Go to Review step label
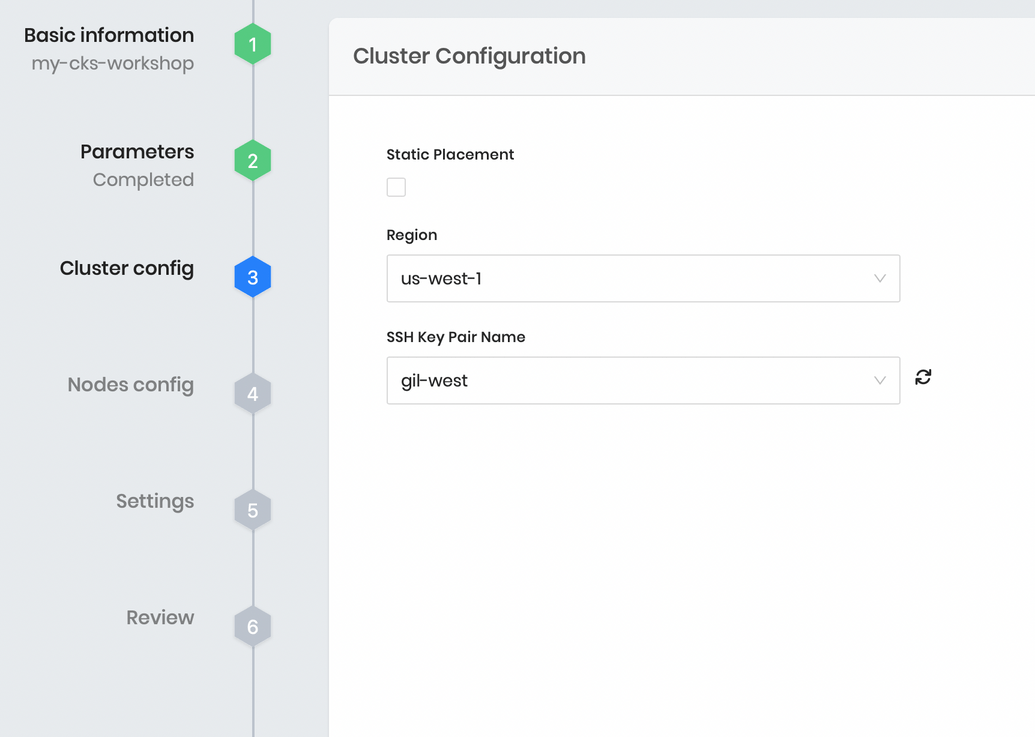1035x737 pixels. [160, 618]
